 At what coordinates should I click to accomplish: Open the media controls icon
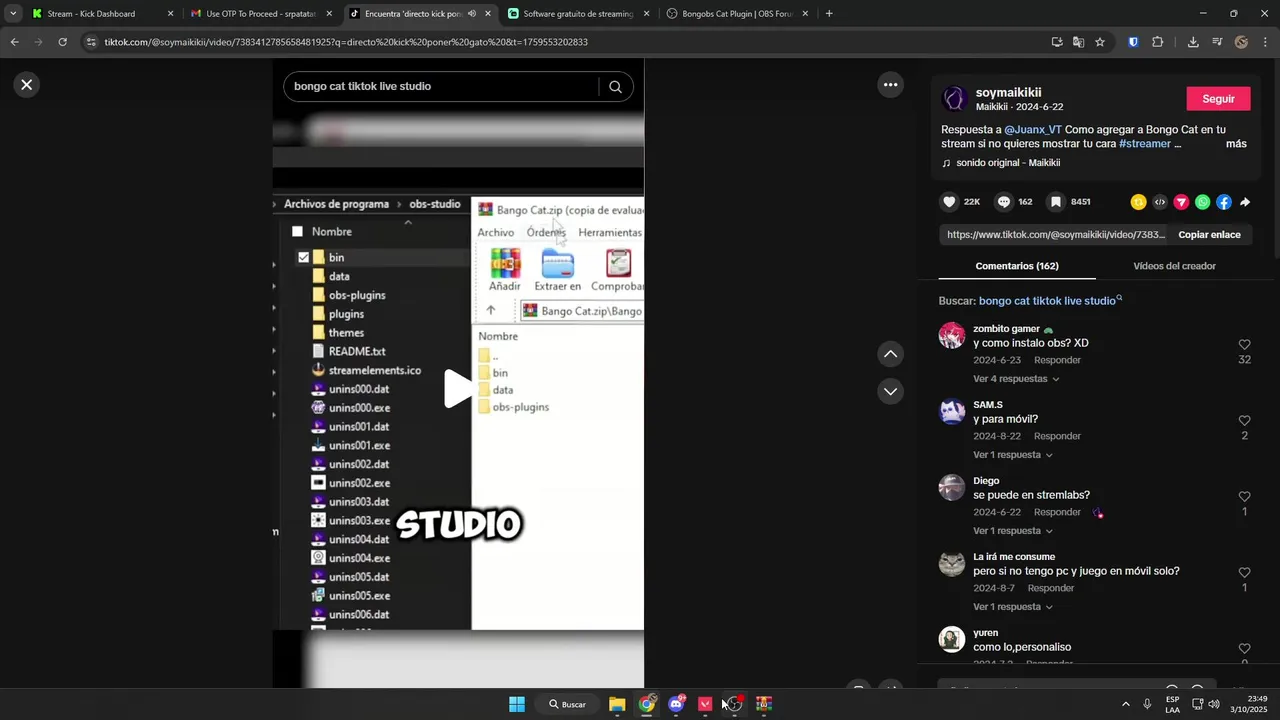point(1217,42)
